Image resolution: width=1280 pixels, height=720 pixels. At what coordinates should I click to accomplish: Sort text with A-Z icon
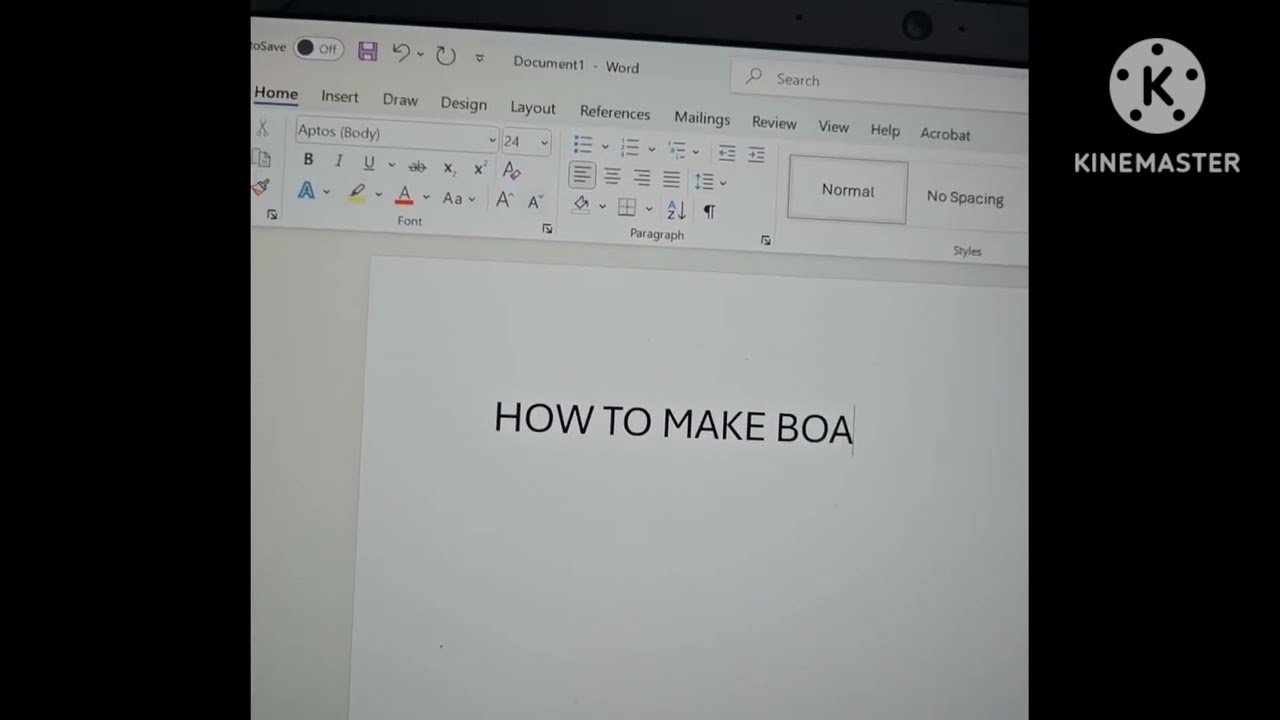click(x=676, y=210)
